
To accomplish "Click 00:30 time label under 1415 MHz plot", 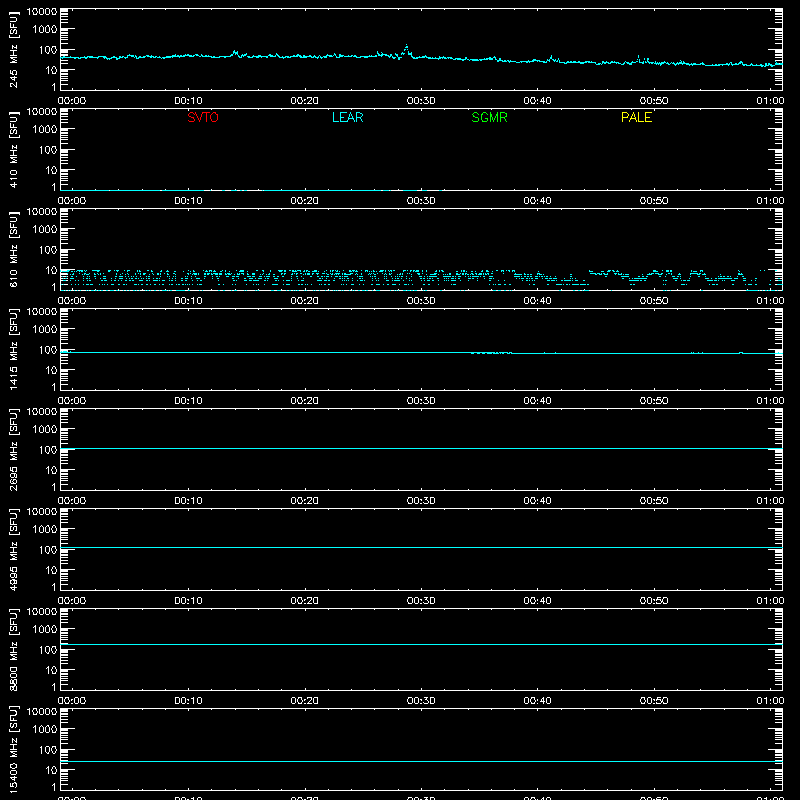I will (x=421, y=401).
